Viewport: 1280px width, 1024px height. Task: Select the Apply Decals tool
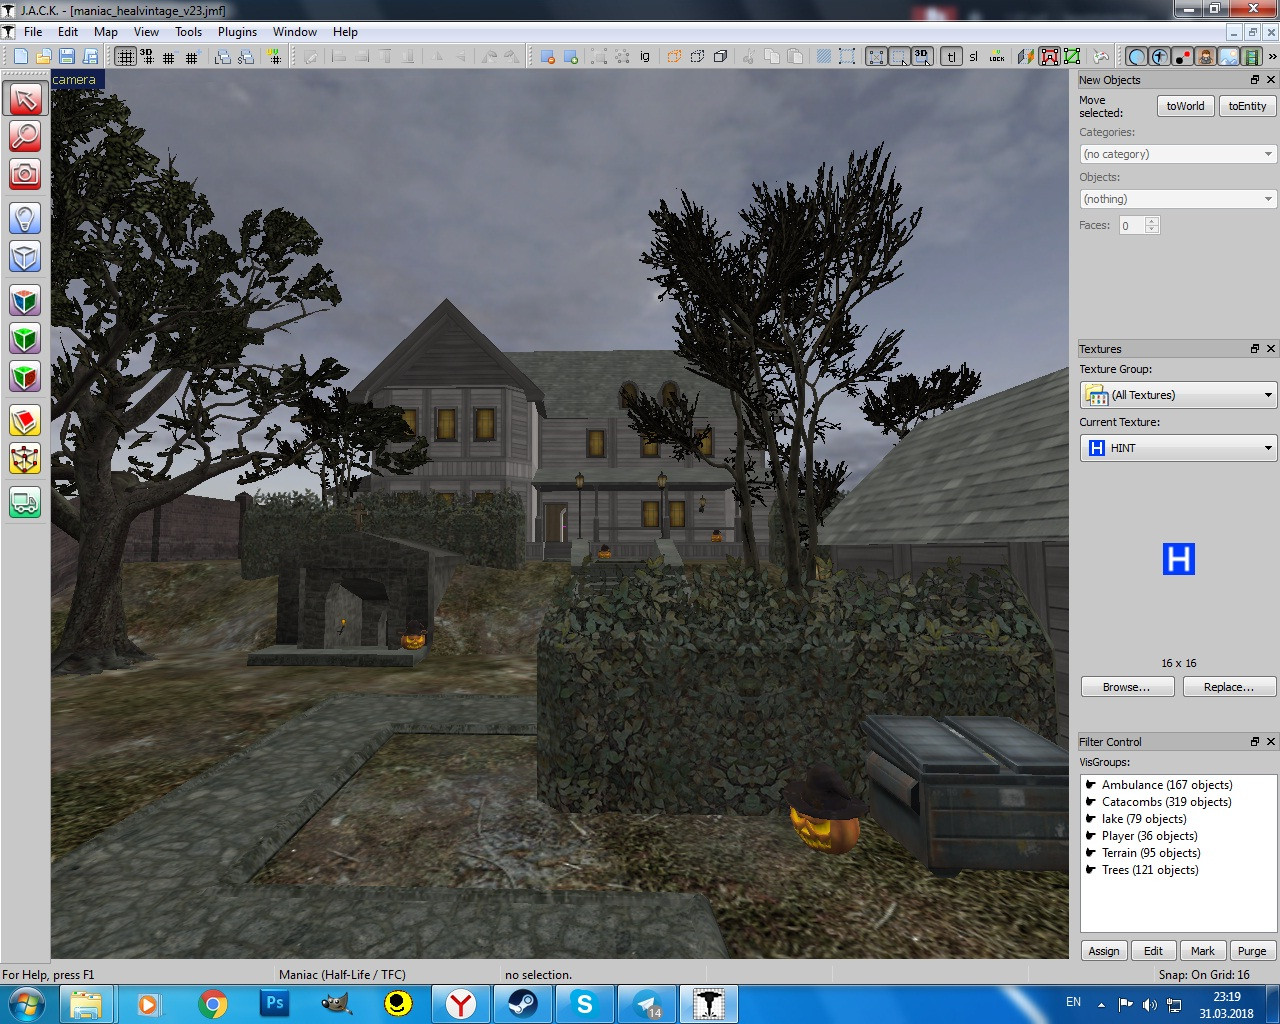[25, 377]
